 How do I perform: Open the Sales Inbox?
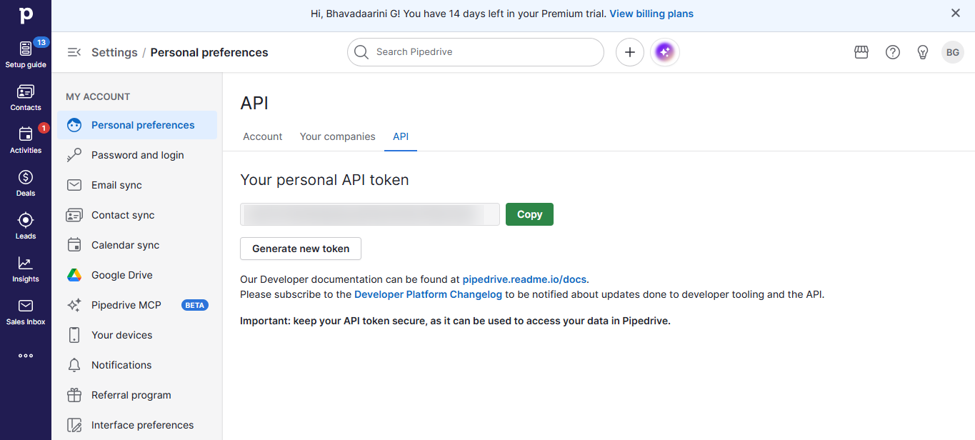(x=25, y=312)
